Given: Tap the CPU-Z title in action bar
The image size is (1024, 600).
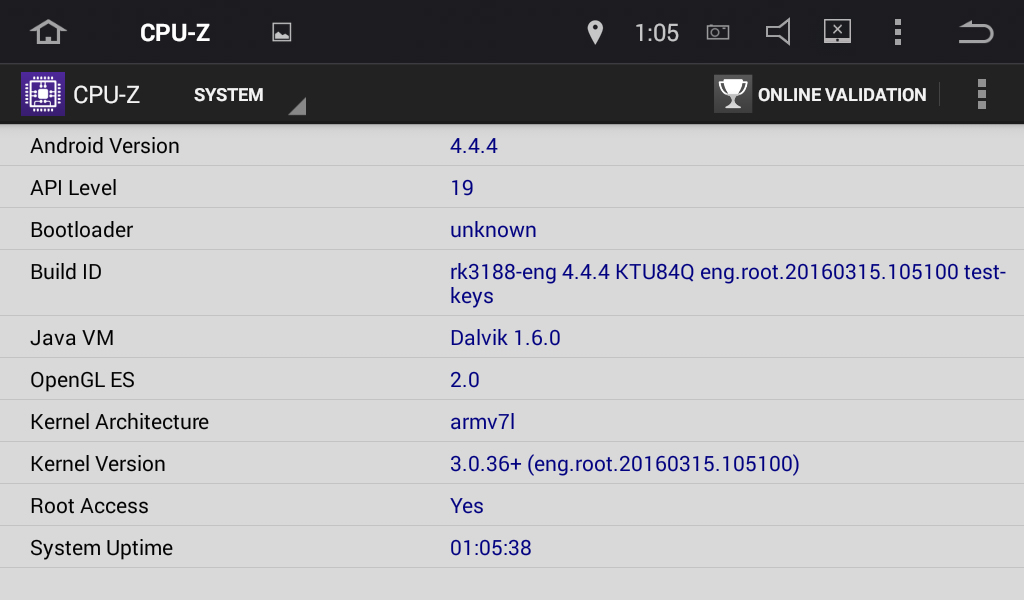Looking at the screenshot, I should pyautogui.click(x=106, y=95).
